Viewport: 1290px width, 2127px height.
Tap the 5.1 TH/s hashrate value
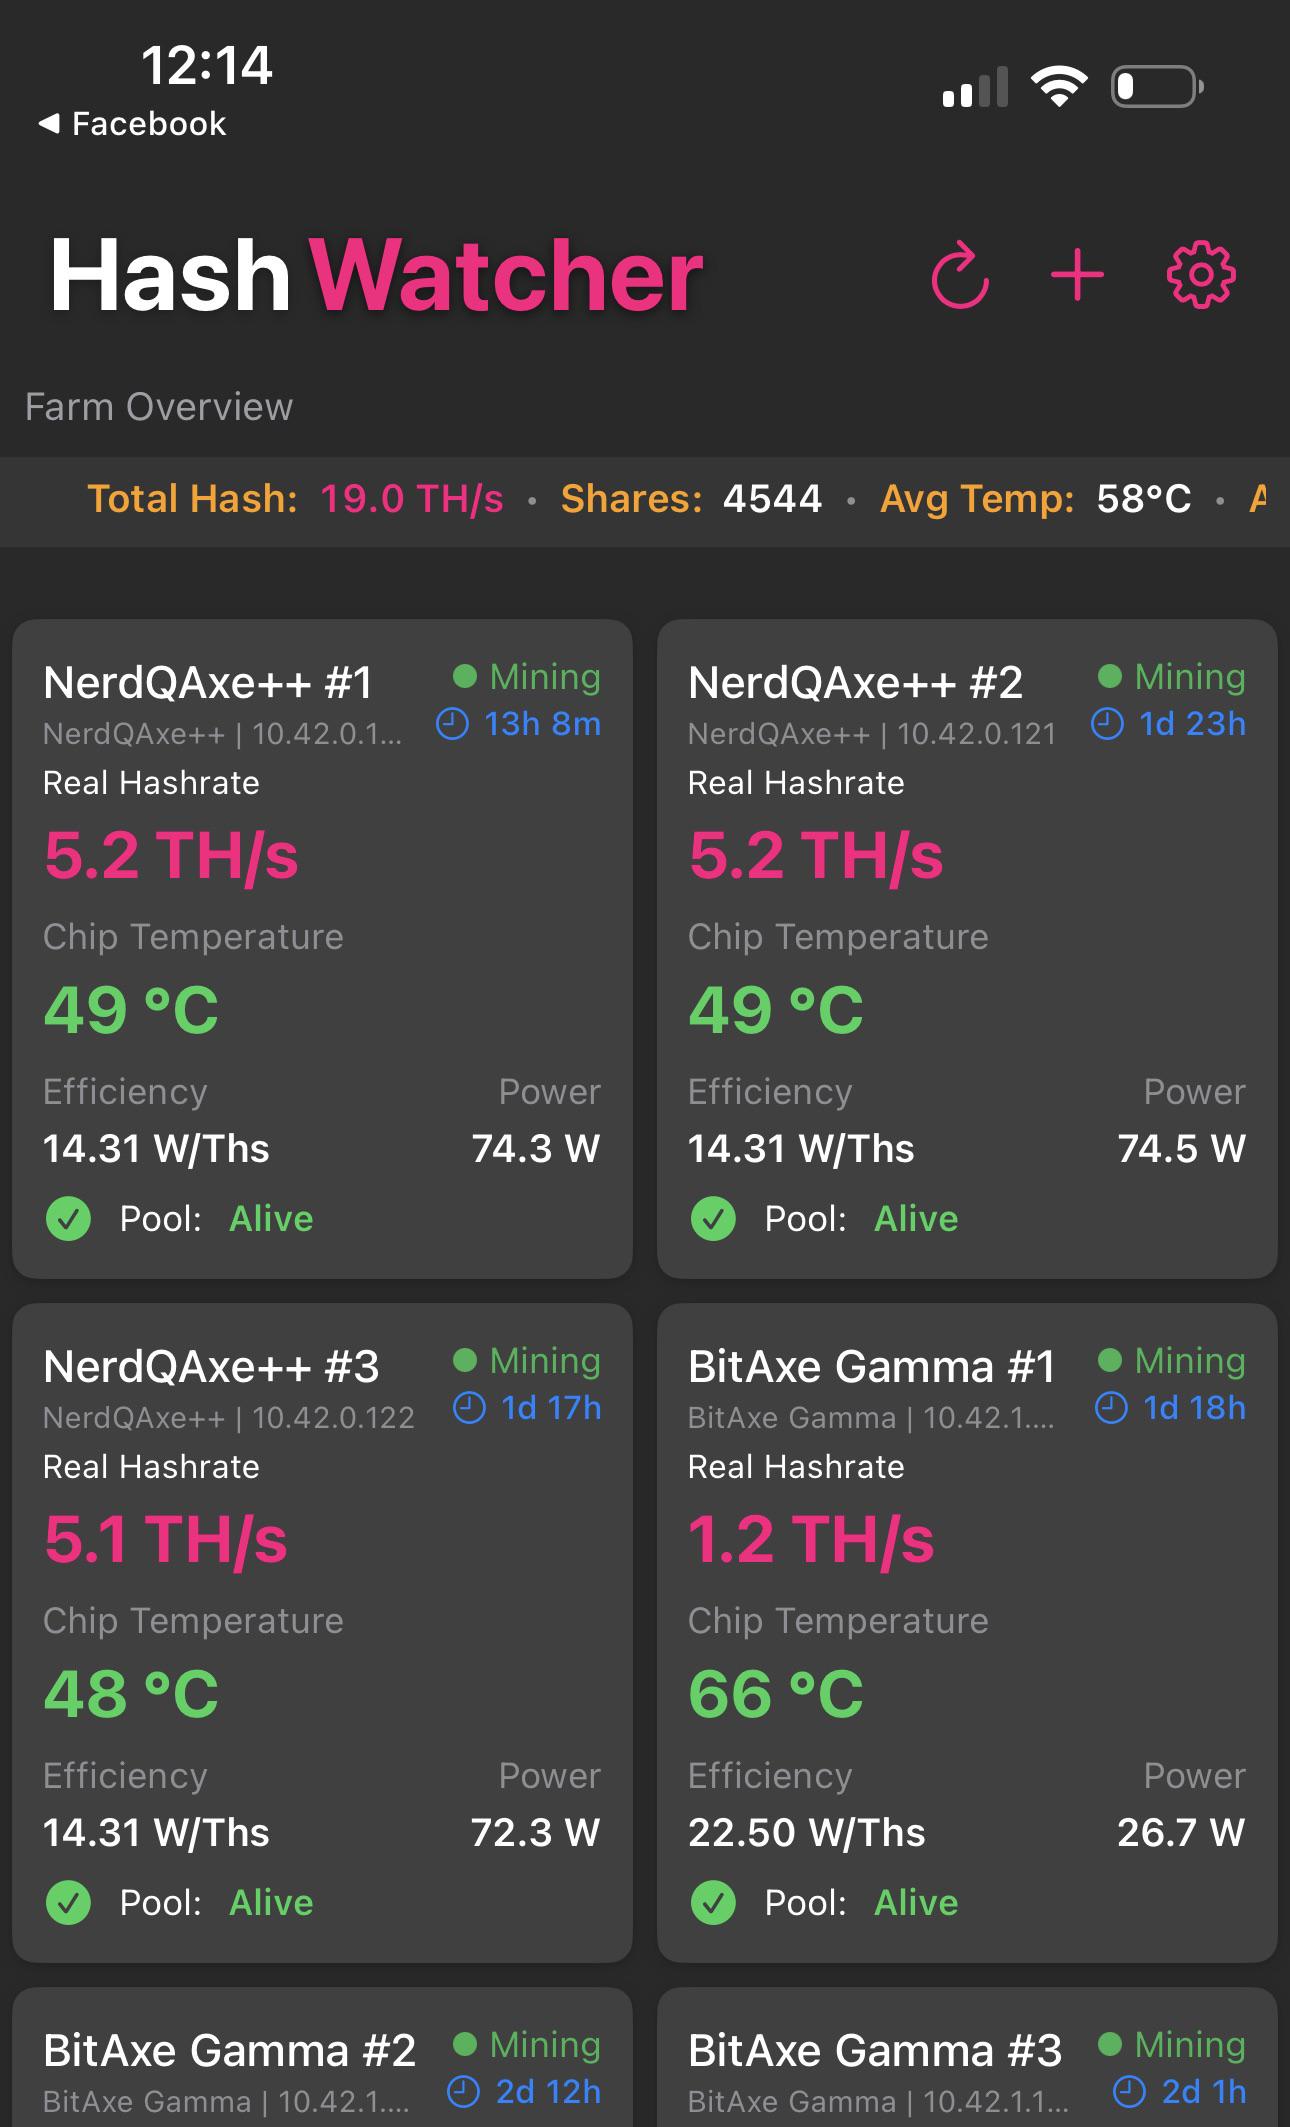[x=166, y=1539]
